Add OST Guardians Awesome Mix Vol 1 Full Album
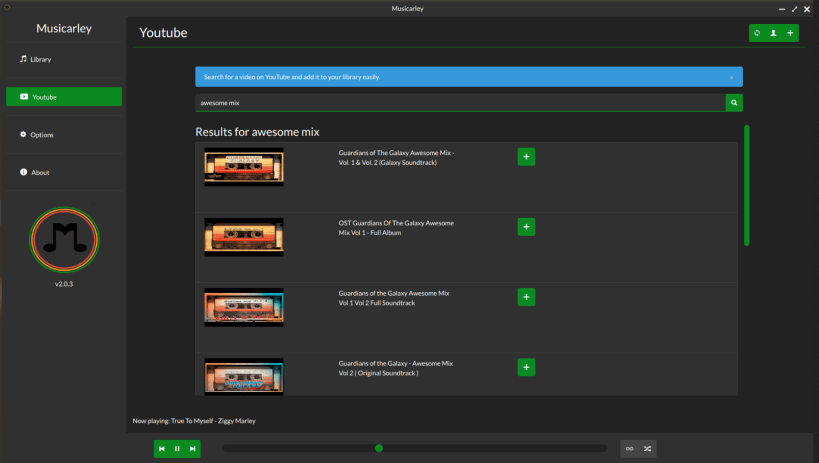 [526, 227]
